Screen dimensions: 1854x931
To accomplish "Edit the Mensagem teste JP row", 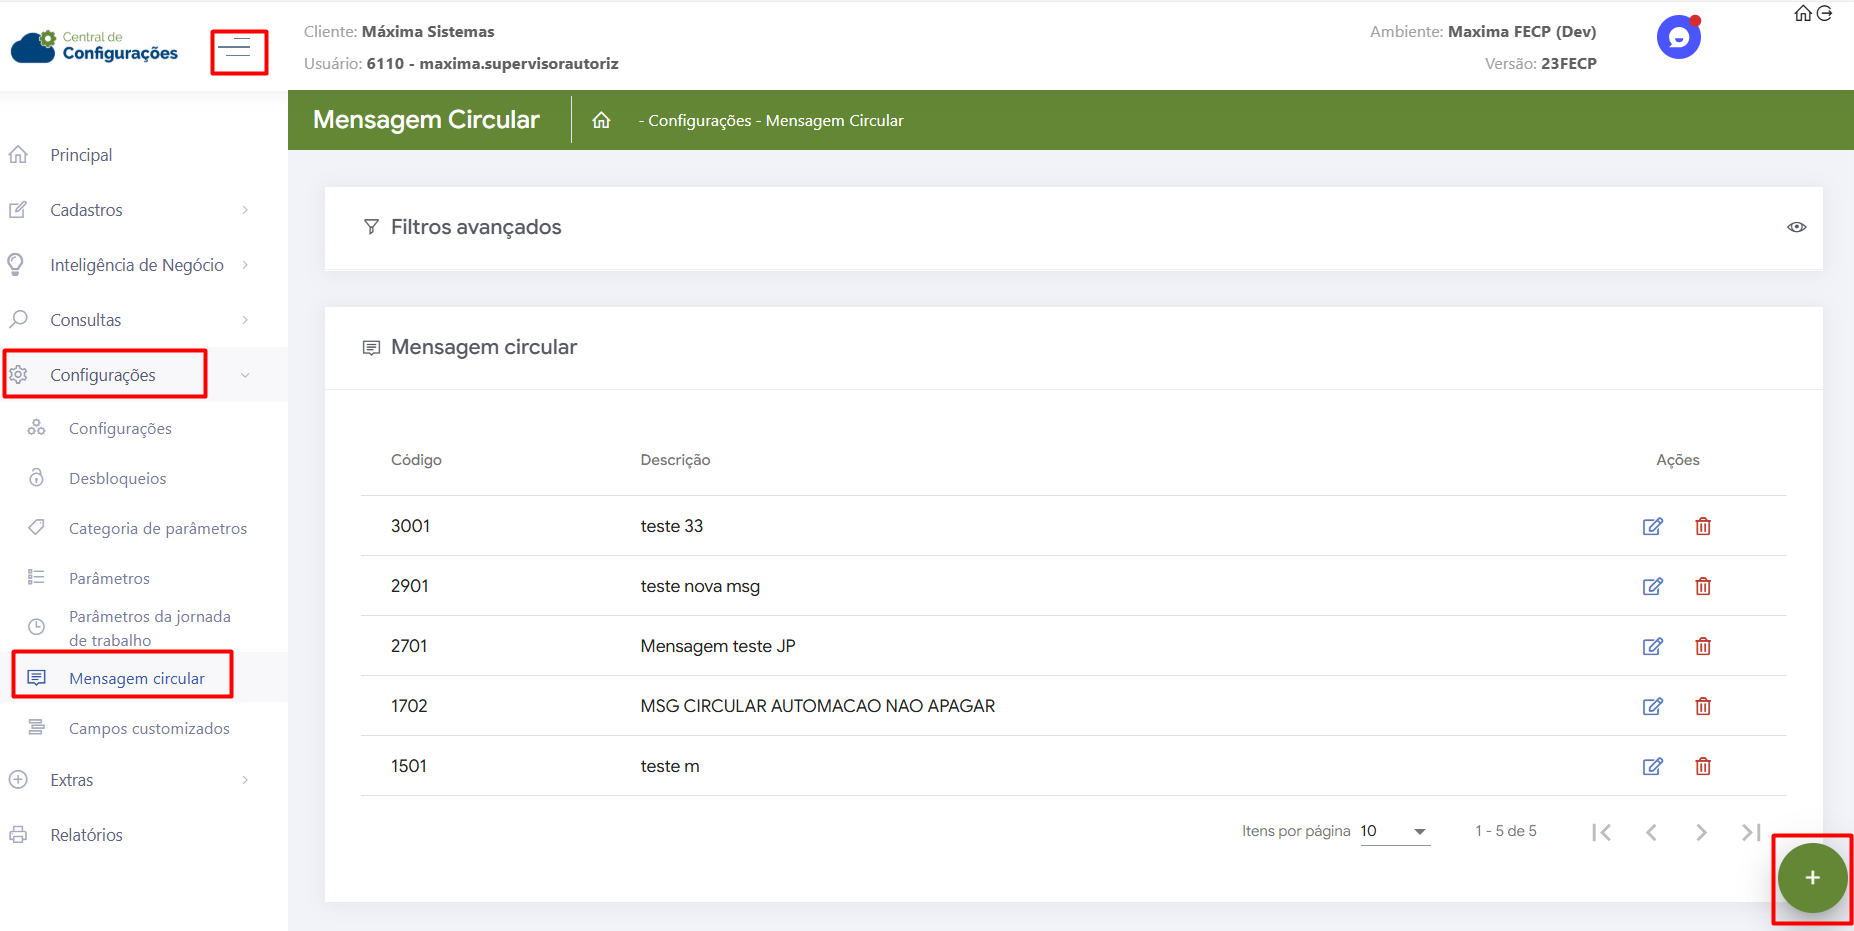I will click(1652, 646).
